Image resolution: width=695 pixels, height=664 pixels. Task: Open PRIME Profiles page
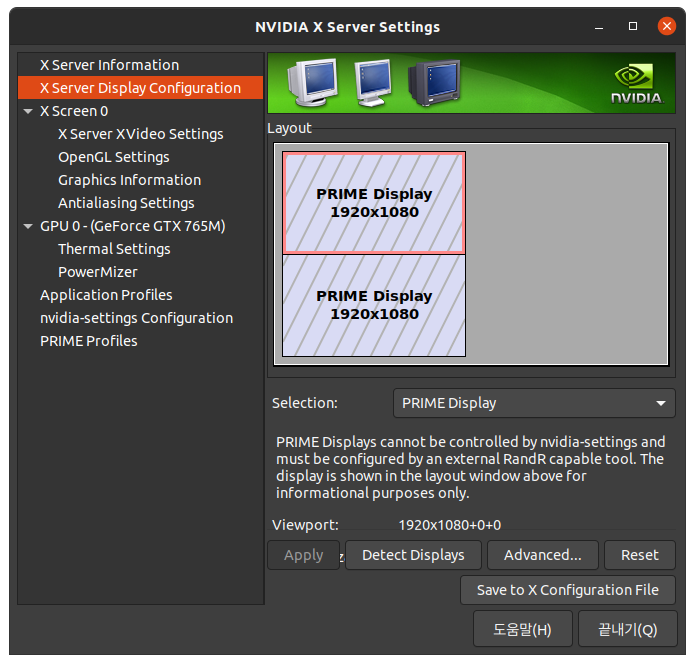[x=89, y=342]
